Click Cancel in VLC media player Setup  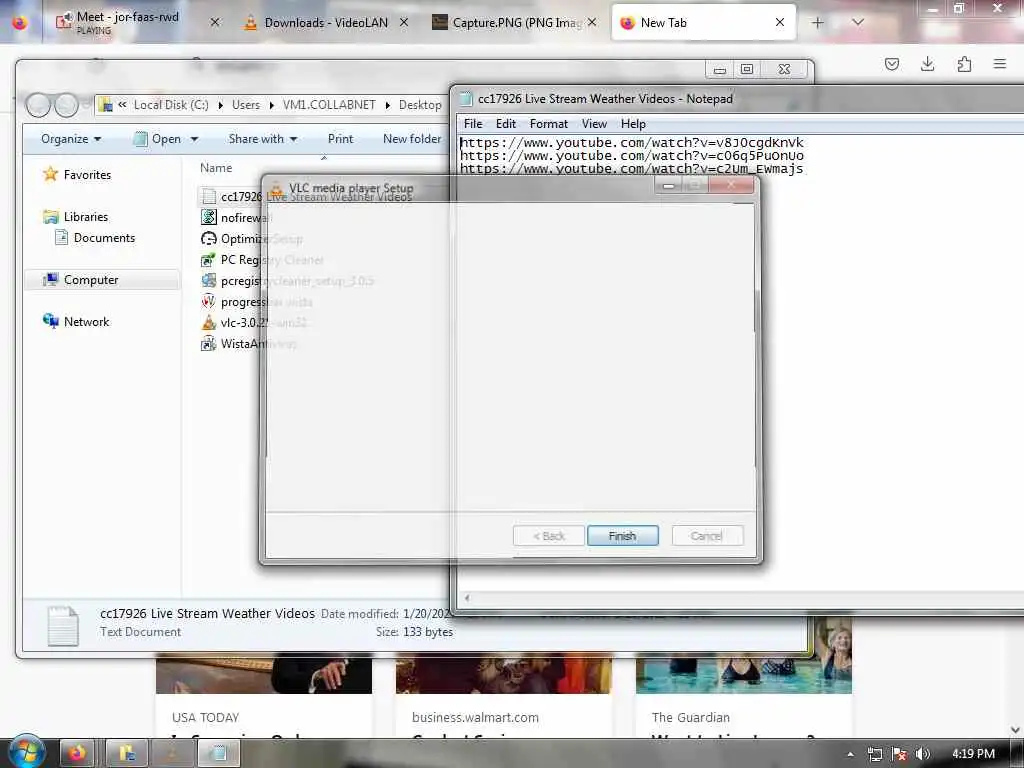pos(707,536)
